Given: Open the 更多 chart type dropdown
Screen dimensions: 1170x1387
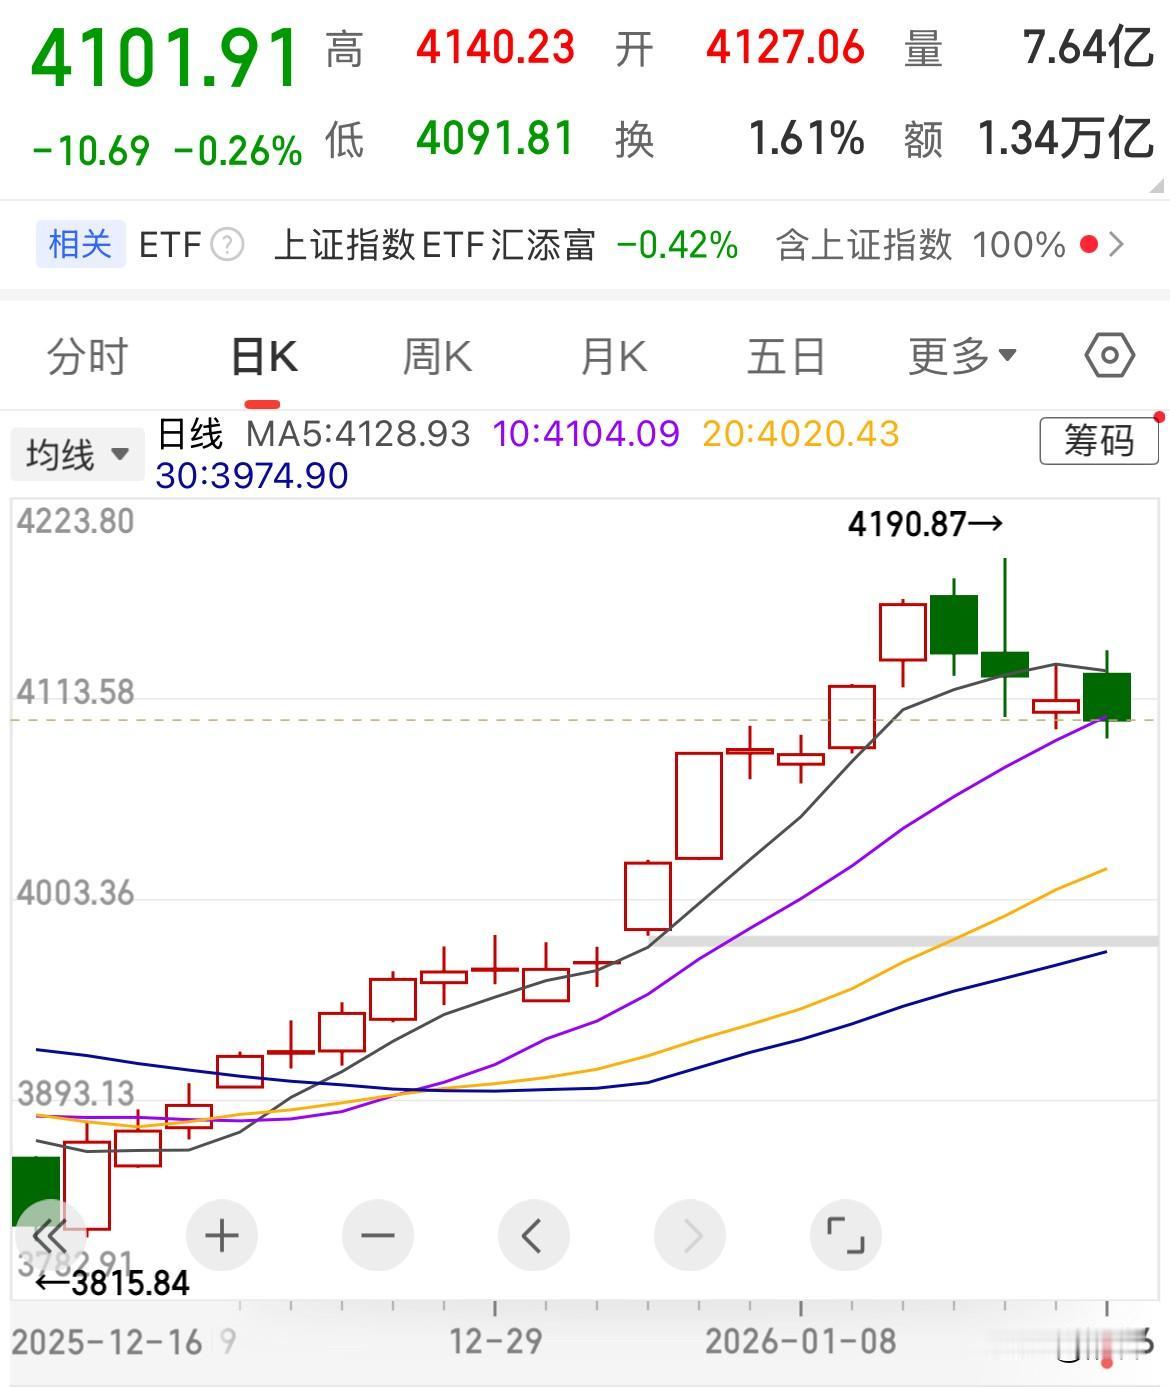Looking at the screenshot, I should point(962,355).
